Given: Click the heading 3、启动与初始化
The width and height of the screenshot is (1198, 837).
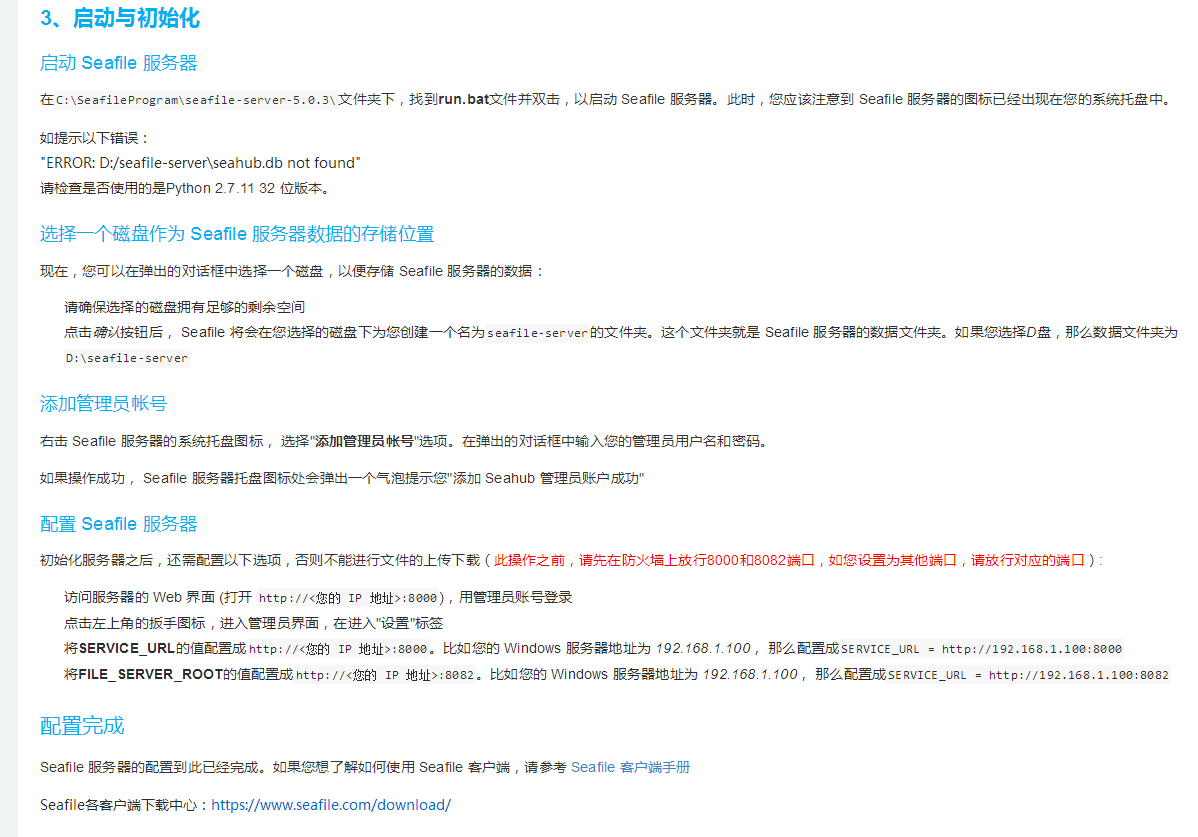Looking at the screenshot, I should click(120, 18).
